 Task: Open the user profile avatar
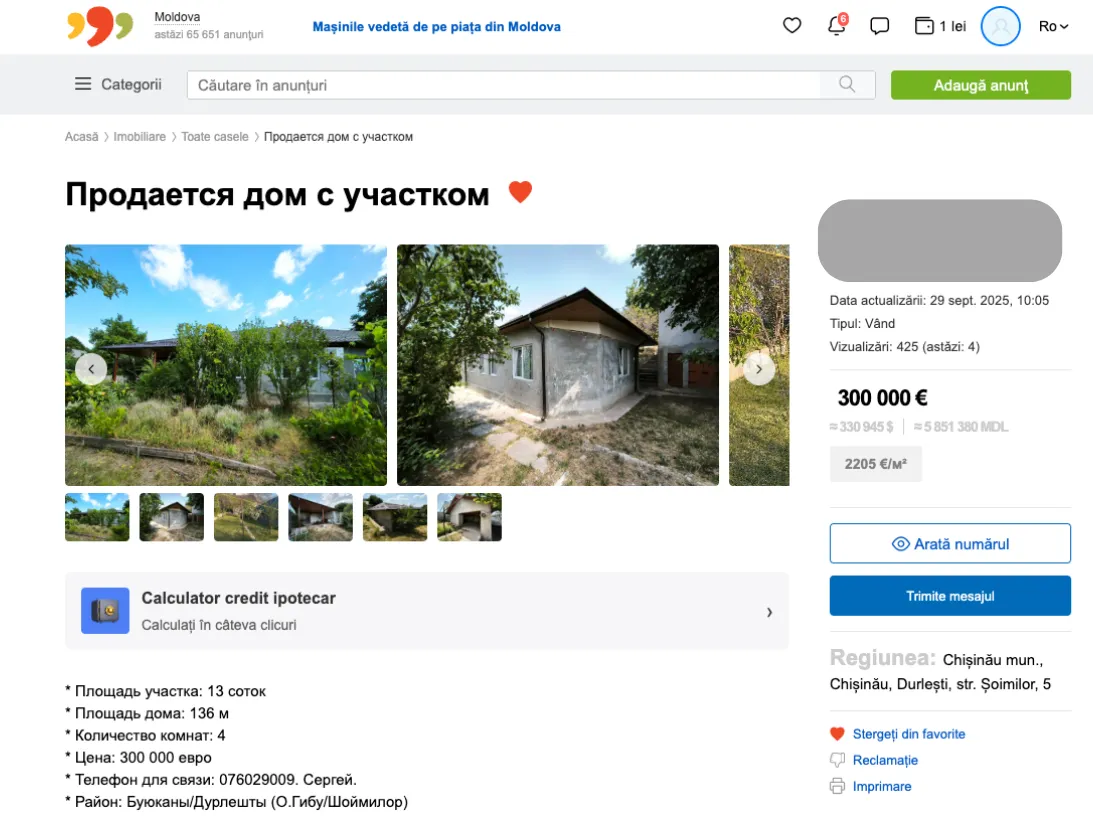pyautogui.click(x=1000, y=26)
